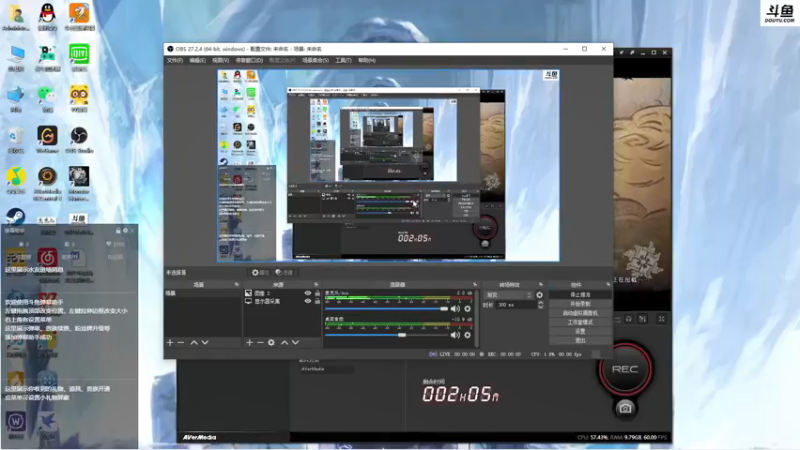Select the Image 2 source row

[x=282, y=293]
